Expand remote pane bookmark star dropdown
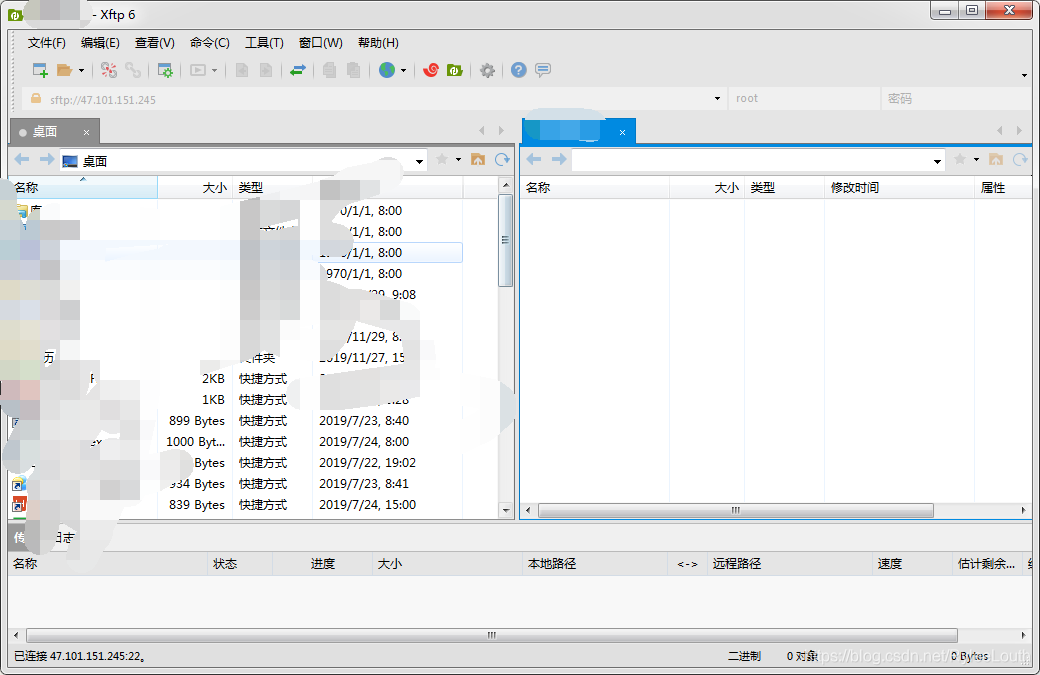 pyautogui.click(x=976, y=160)
